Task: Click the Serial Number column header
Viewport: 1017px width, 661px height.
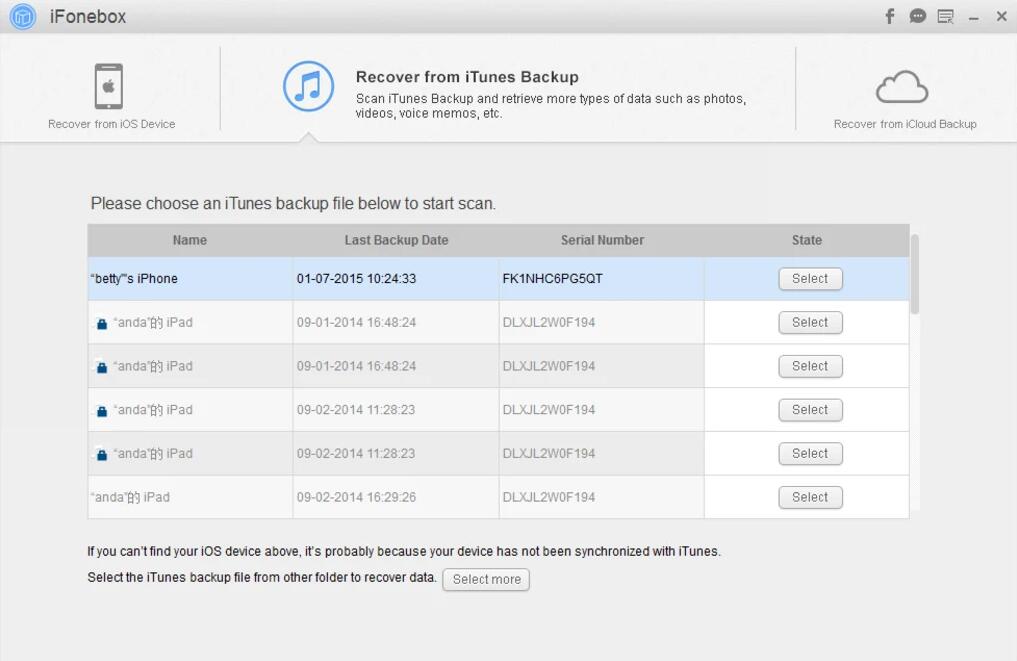Action: pyautogui.click(x=602, y=240)
